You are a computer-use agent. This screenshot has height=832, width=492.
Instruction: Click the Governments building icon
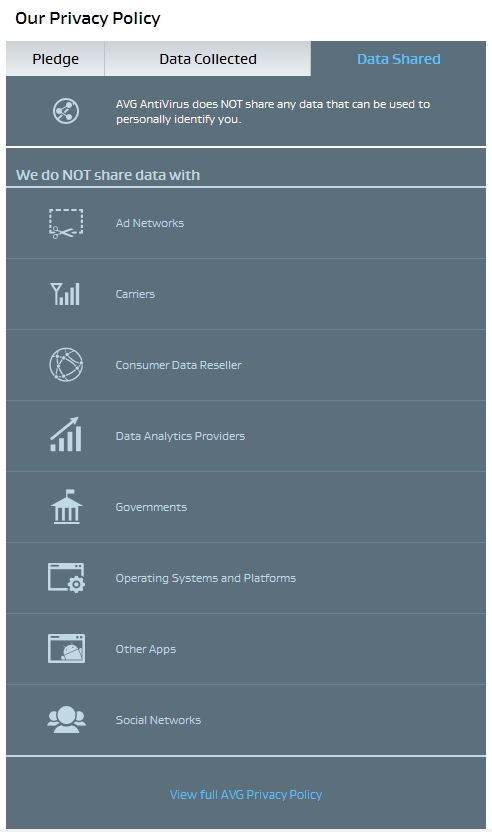coord(66,507)
